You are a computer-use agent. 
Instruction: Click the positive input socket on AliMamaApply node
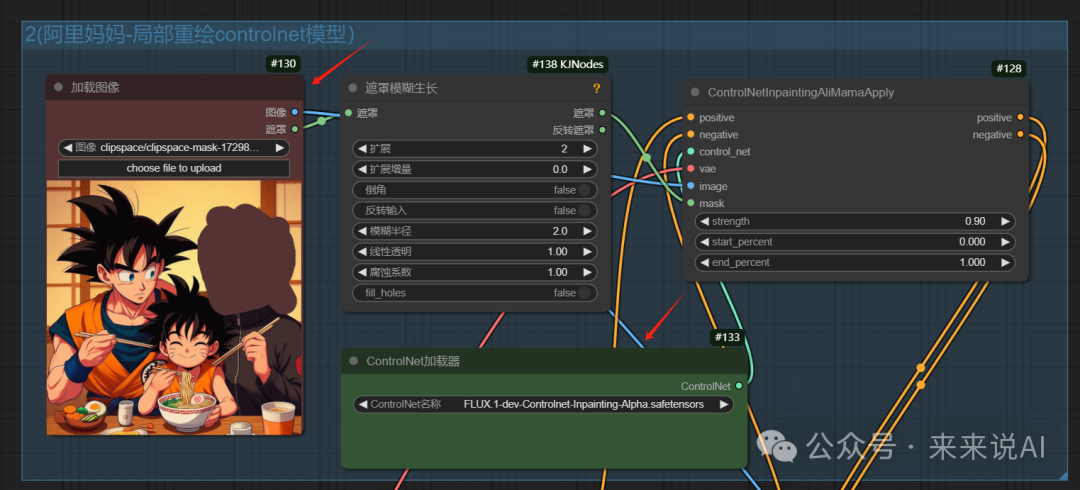tap(691, 118)
